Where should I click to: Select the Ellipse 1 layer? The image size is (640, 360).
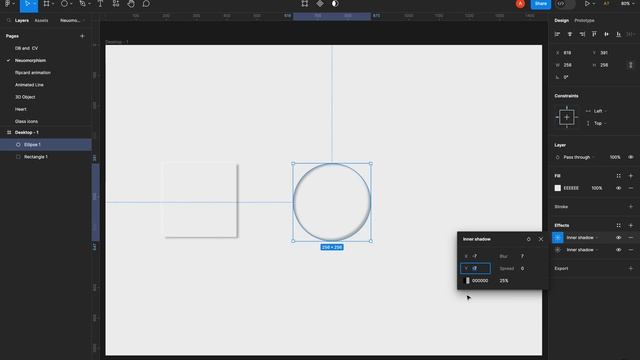click(46, 144)
